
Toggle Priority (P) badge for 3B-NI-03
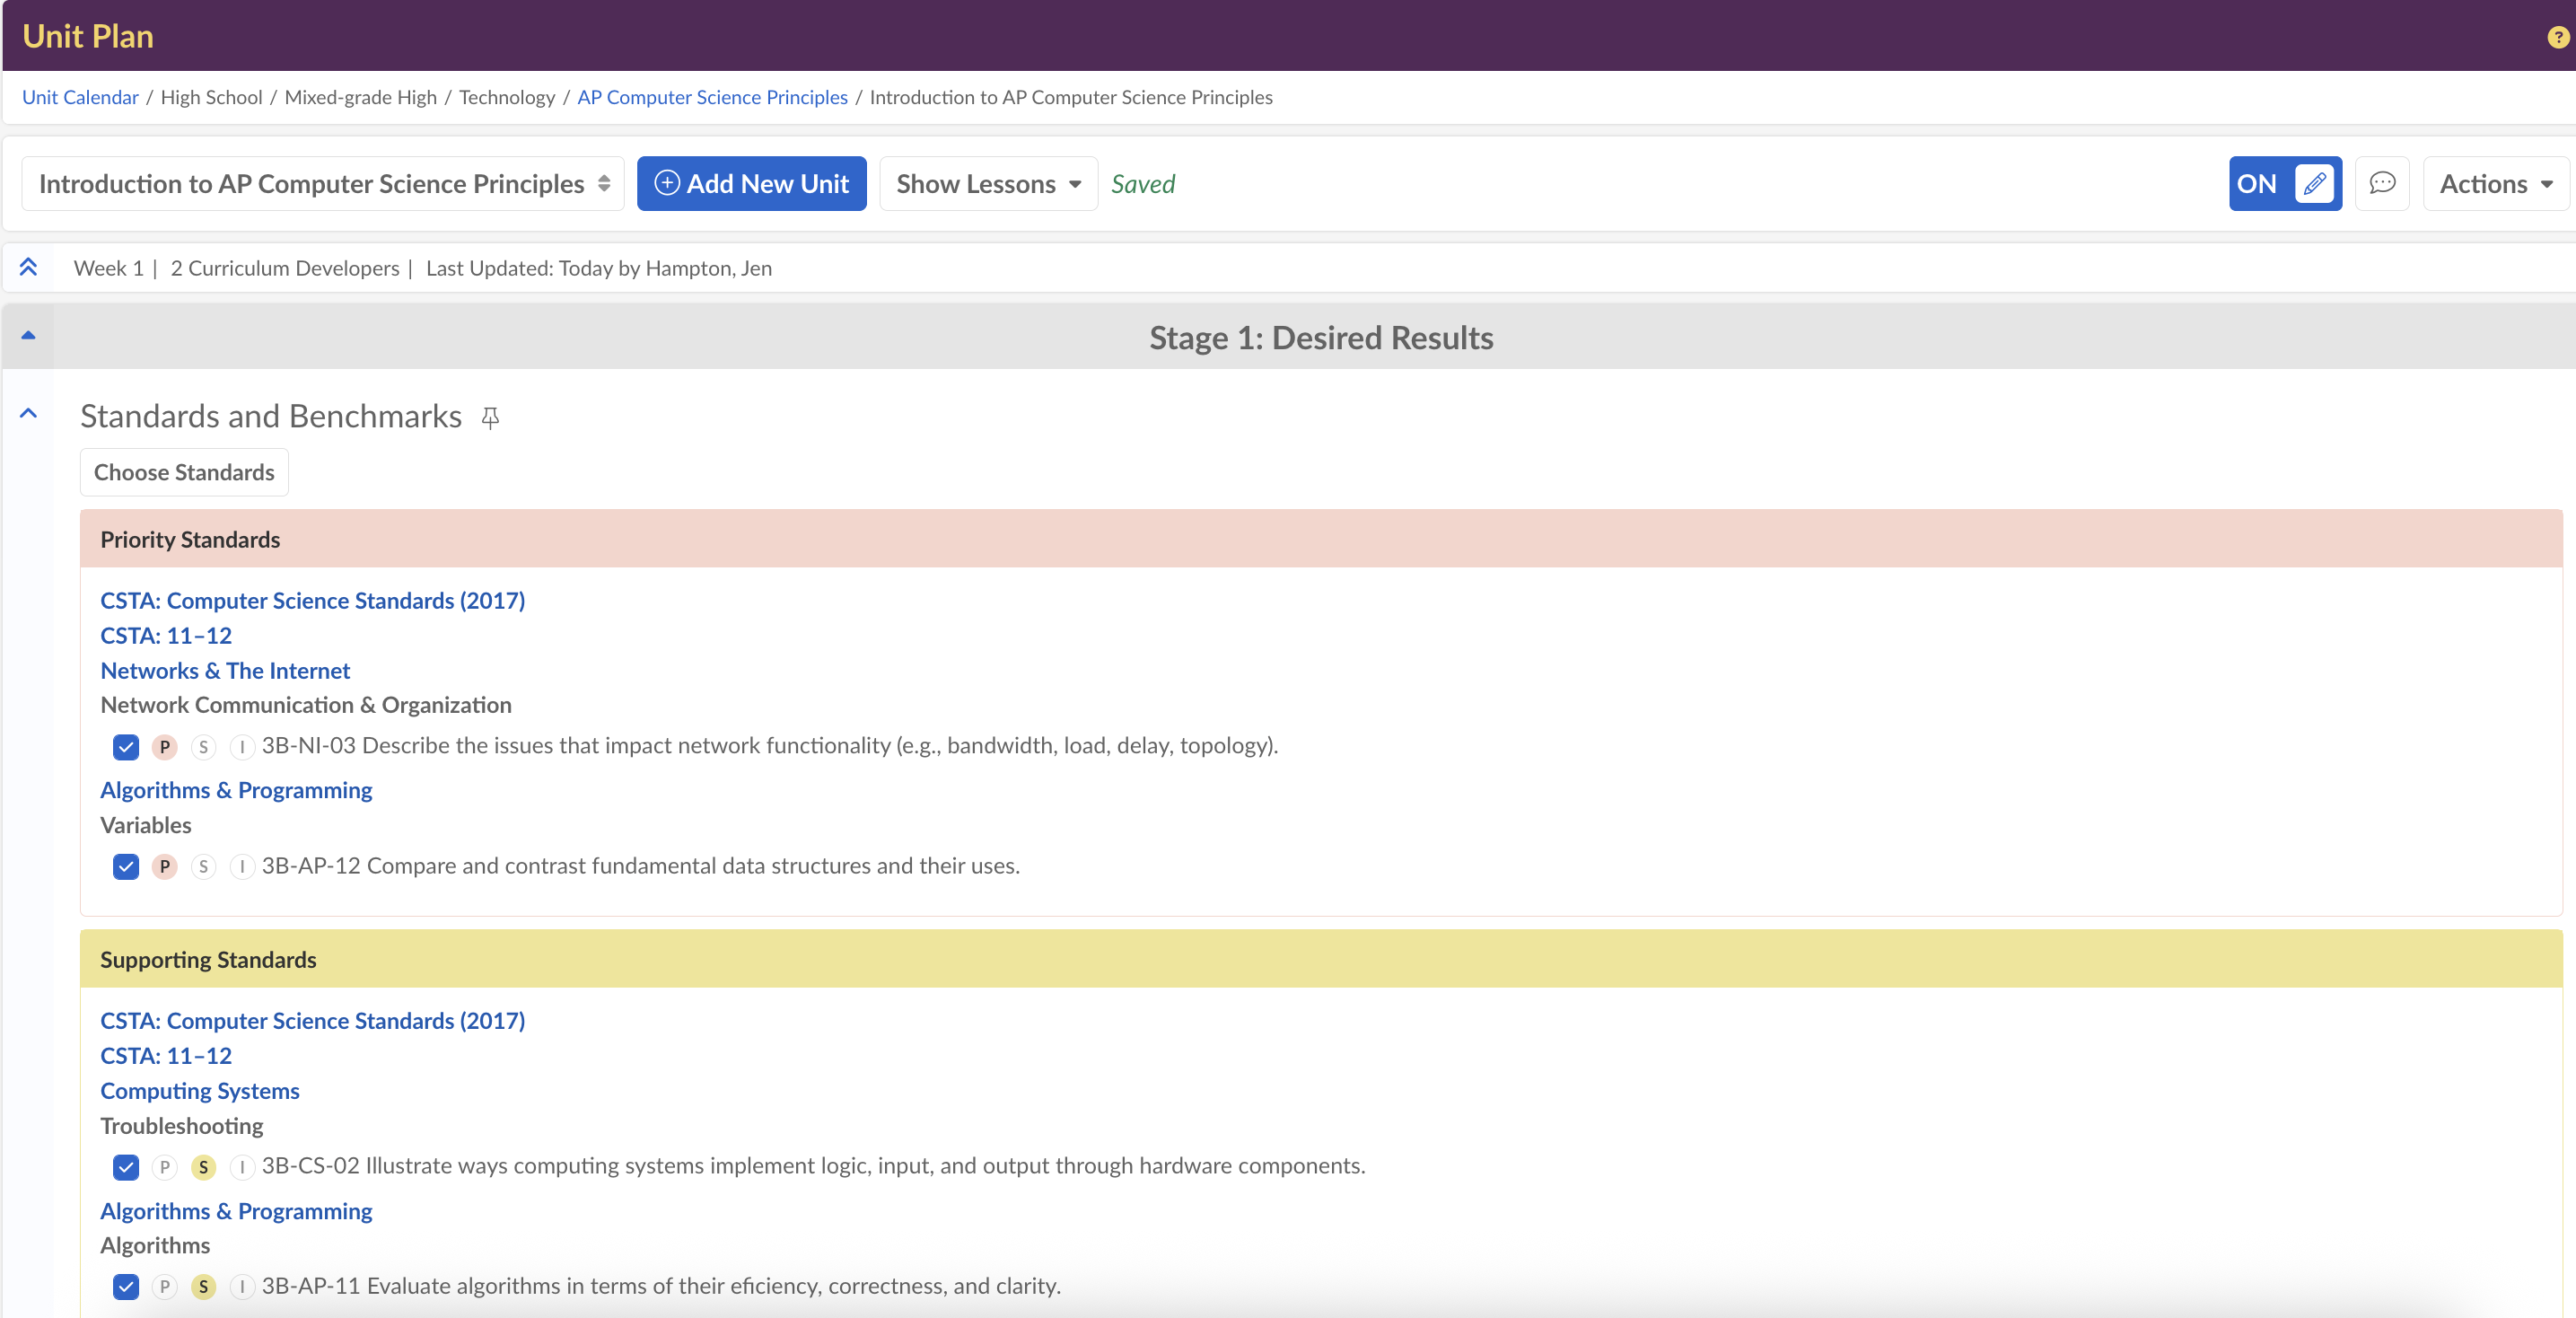[165, 747]
